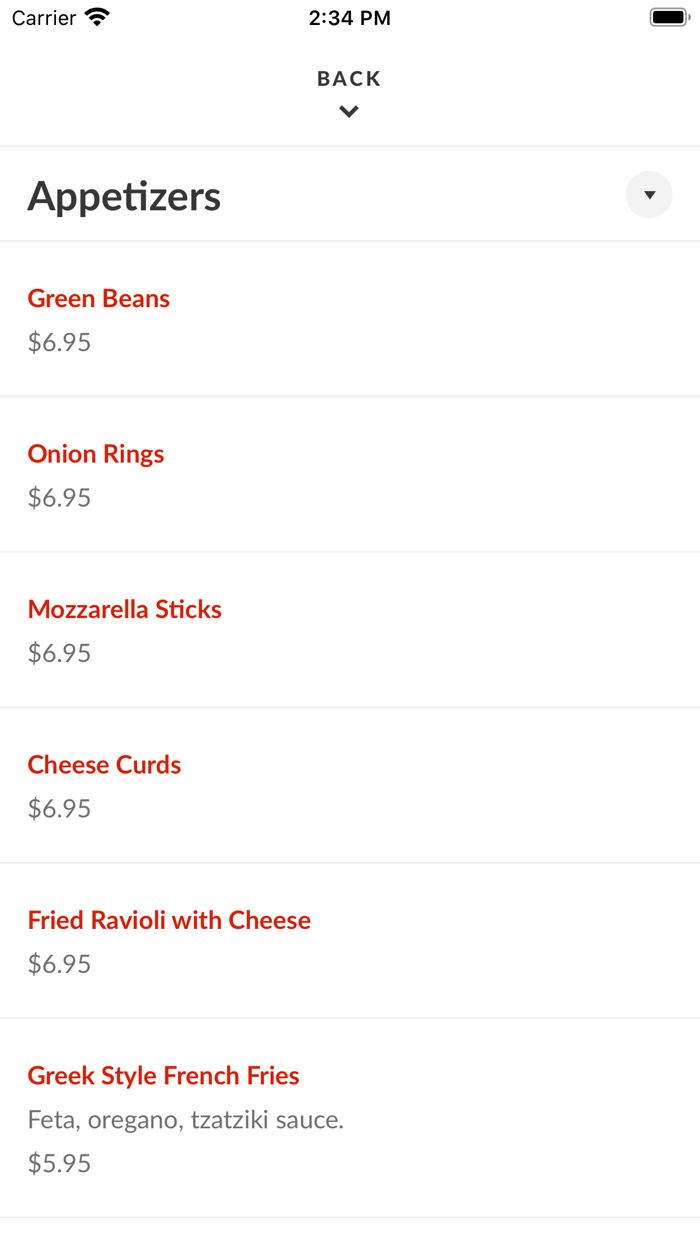This screenshot has height=1244, width=700.
Task: Tap the 2:34 PM clock display
Action: (x=349, y=17)
